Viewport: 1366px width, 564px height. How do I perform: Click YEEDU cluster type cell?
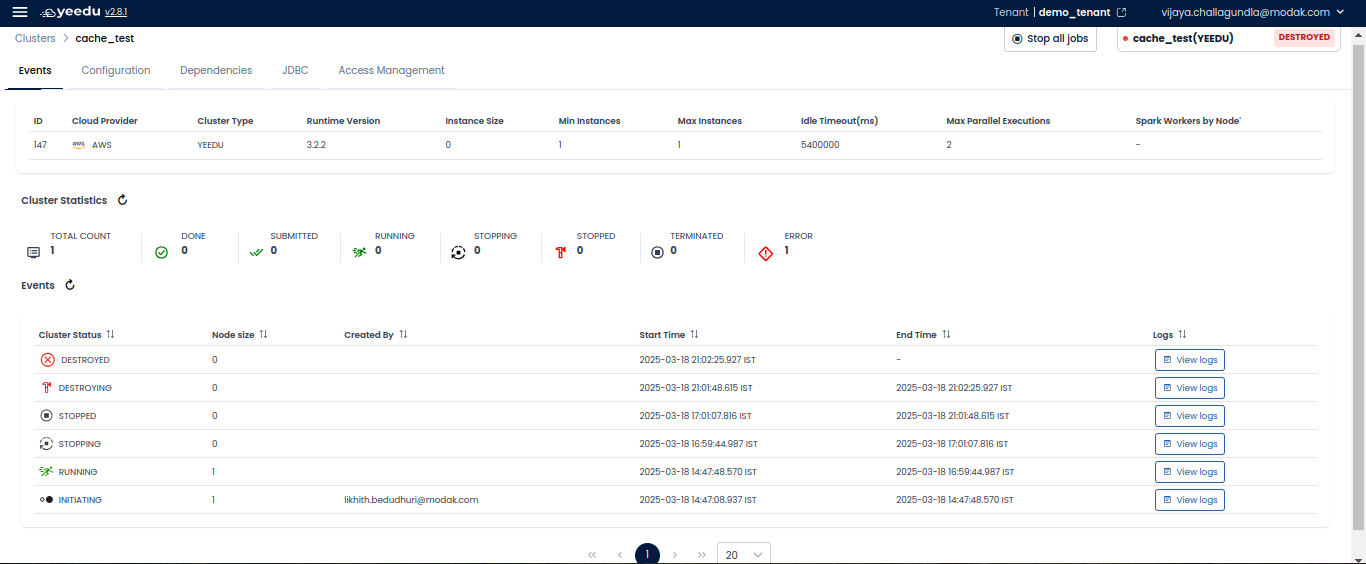click(211, 145)
